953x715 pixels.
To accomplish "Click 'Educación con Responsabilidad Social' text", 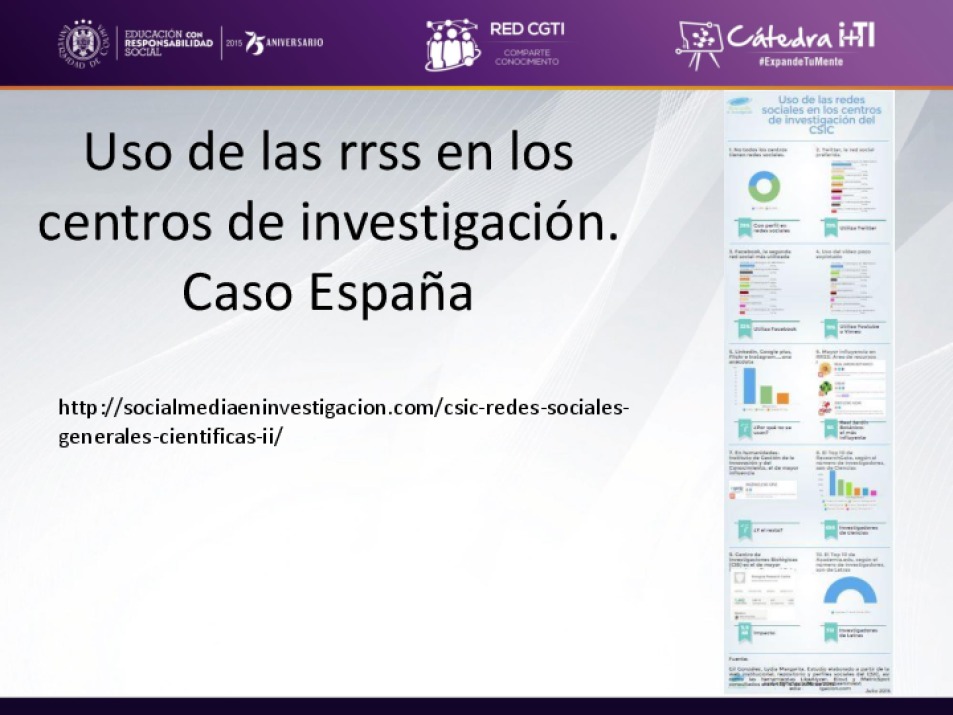I will [x=168, y=43].
